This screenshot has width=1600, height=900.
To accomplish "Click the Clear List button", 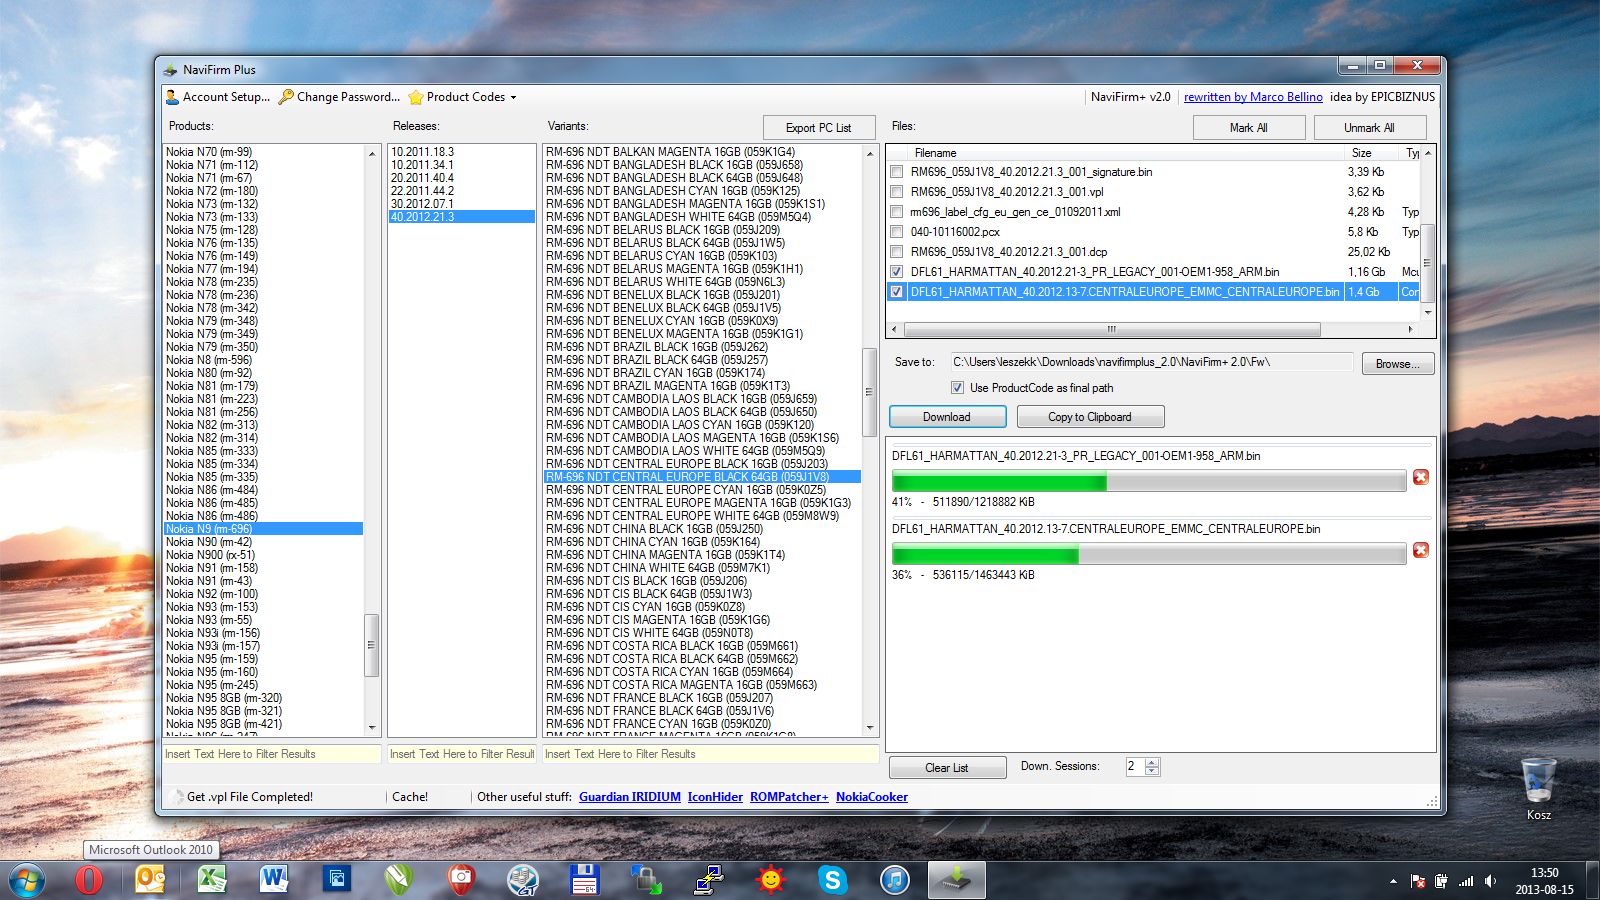I will (x=947, y=768).
